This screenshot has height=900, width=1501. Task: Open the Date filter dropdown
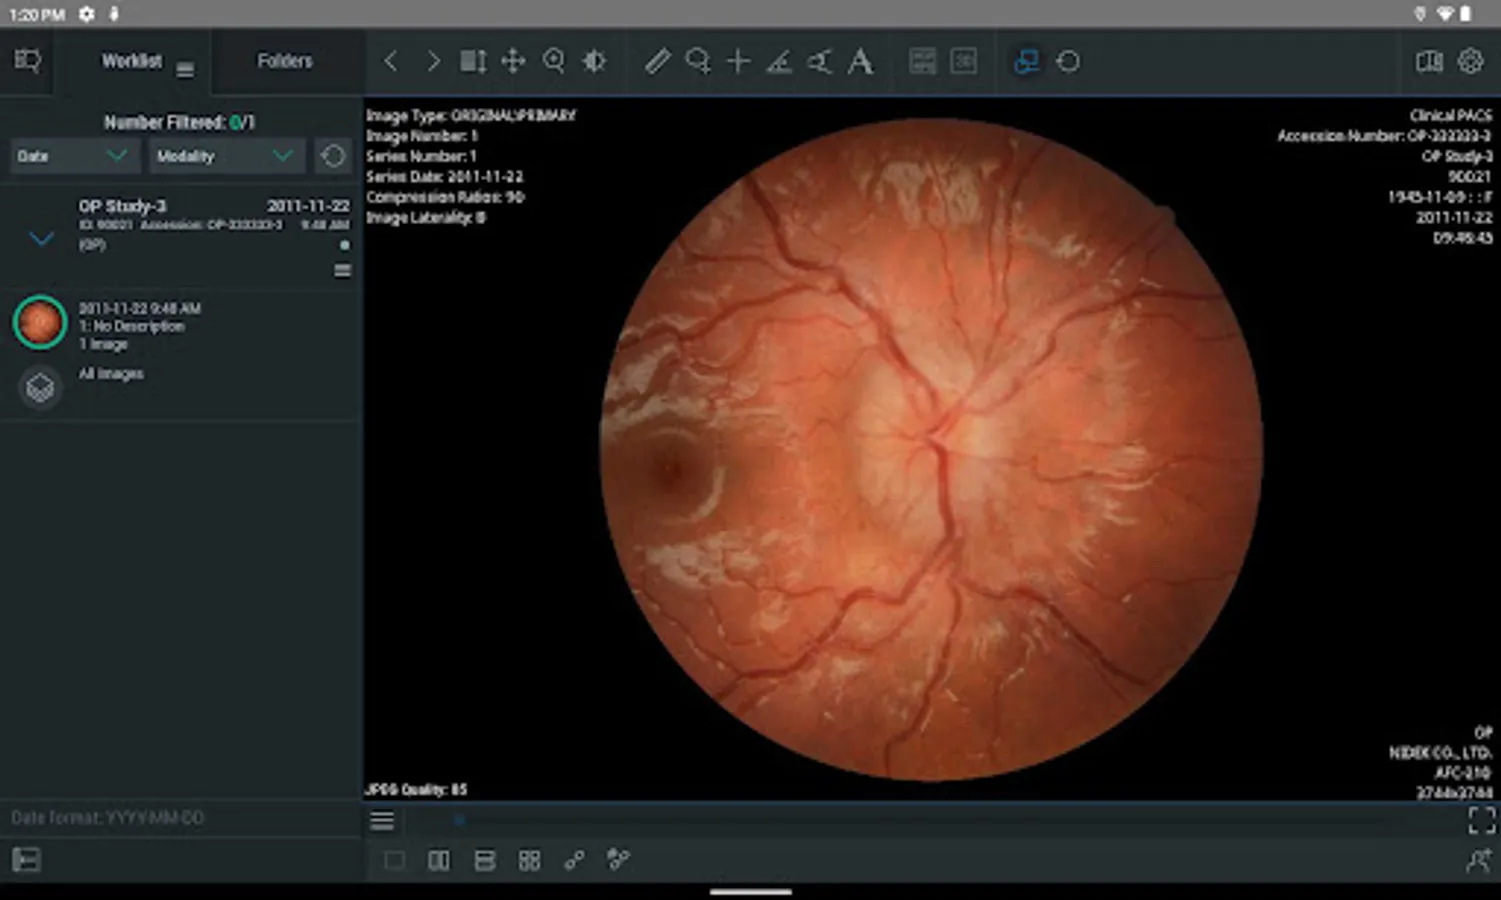(x=73, y=156)
